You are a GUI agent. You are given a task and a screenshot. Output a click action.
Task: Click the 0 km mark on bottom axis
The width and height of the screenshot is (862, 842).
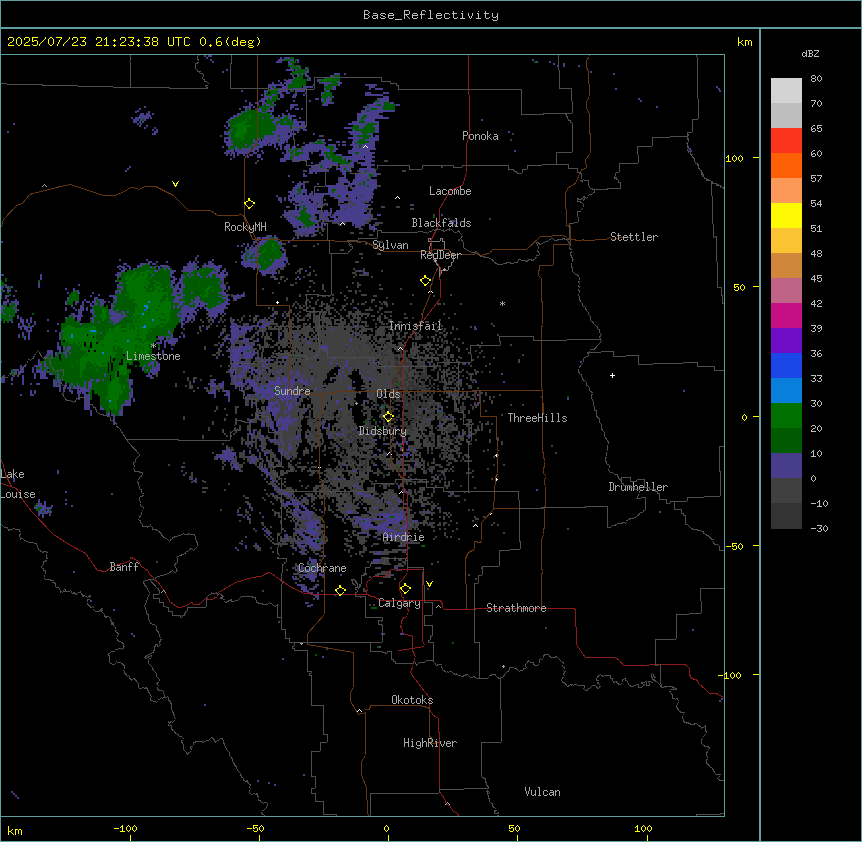point(386,828)
